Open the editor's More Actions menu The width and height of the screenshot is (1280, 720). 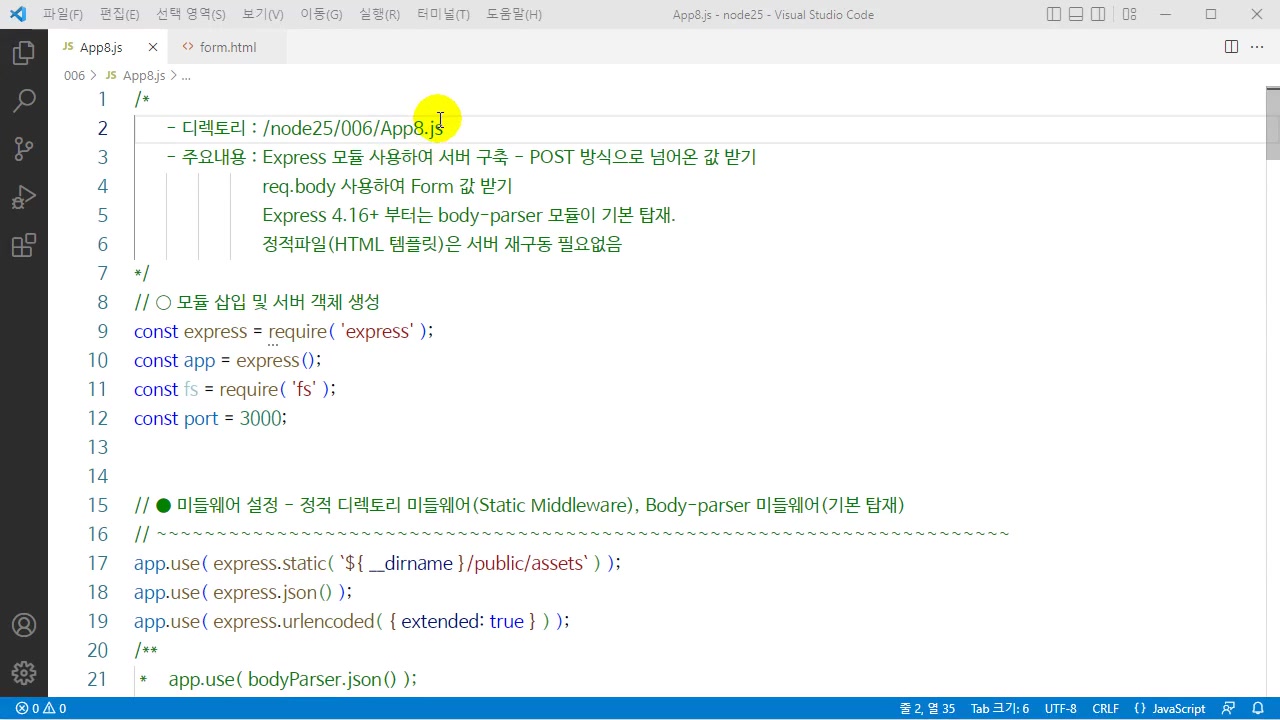pos(1257,47)
